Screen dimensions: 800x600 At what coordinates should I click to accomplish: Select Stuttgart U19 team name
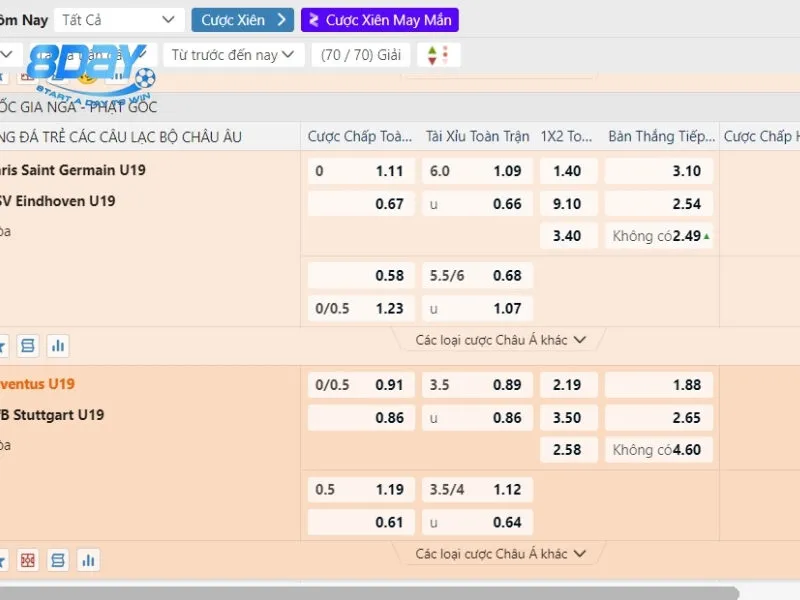tap(52, 415)
